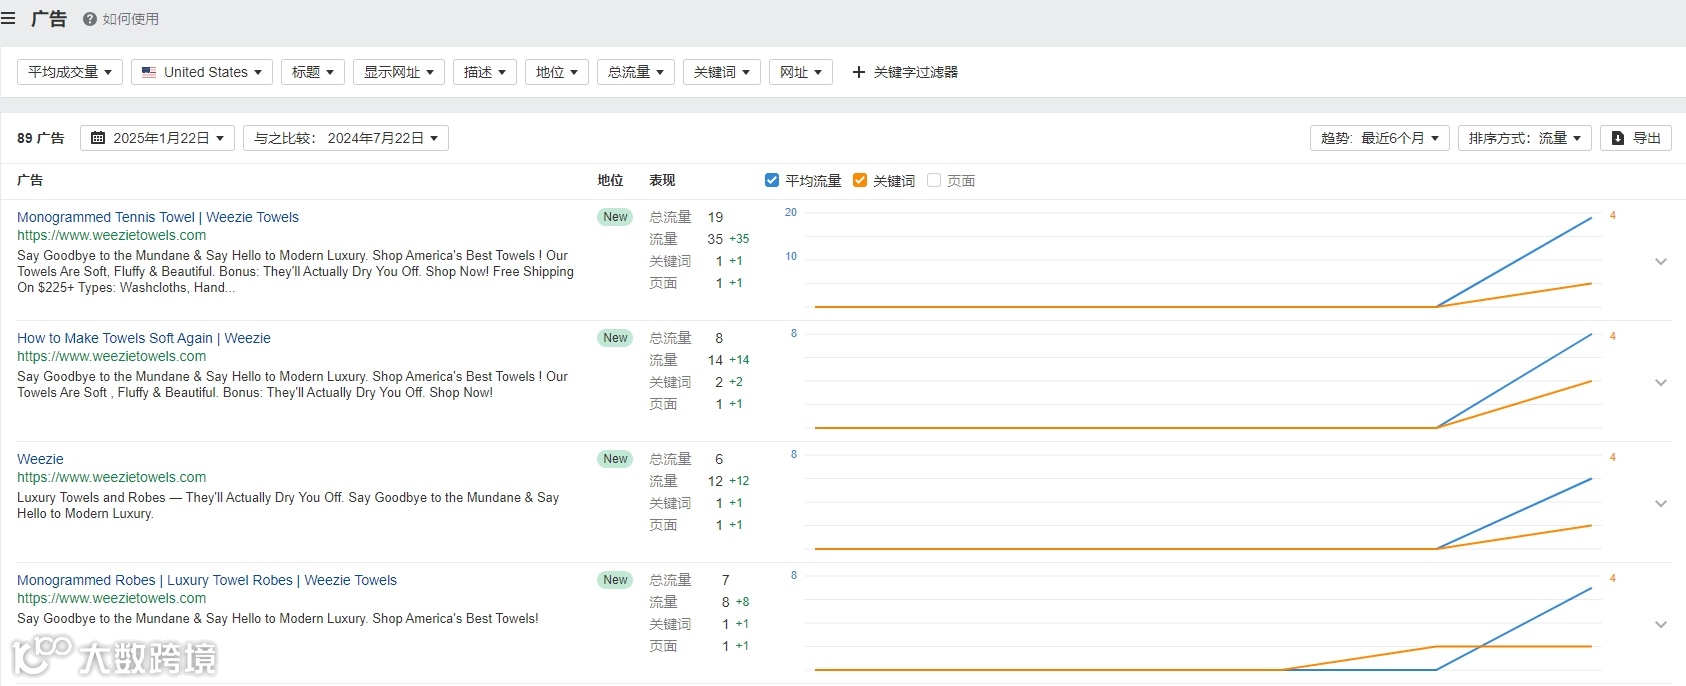The width and height of the screenshot is (1686, 686).
Task: Open the URL under How to Make Towels Soft Again
Action: (111, 356)
